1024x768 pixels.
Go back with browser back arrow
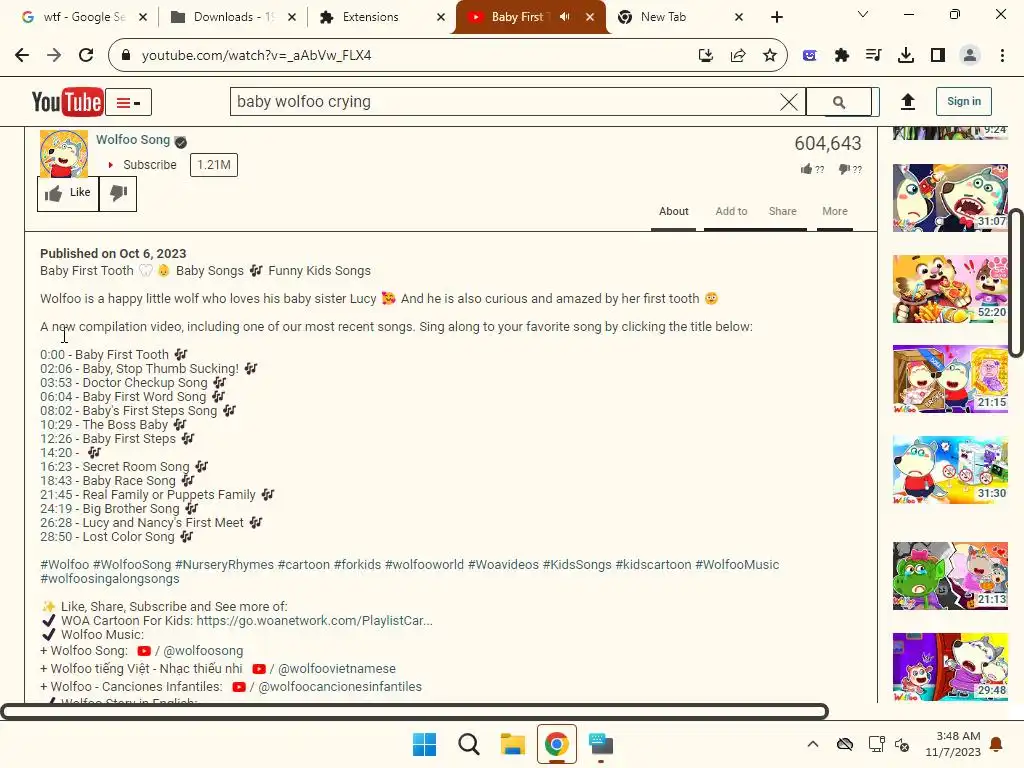[22, 56]
